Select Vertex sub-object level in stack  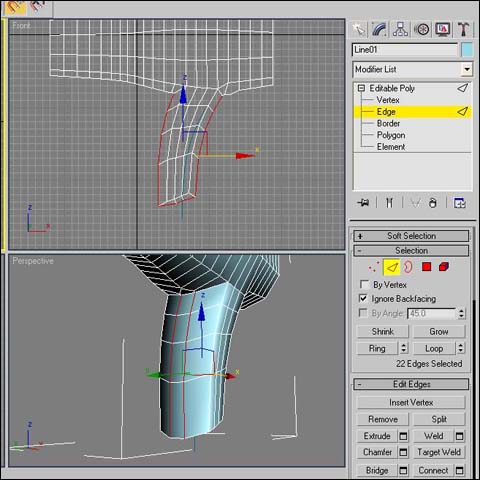(388, 100)
